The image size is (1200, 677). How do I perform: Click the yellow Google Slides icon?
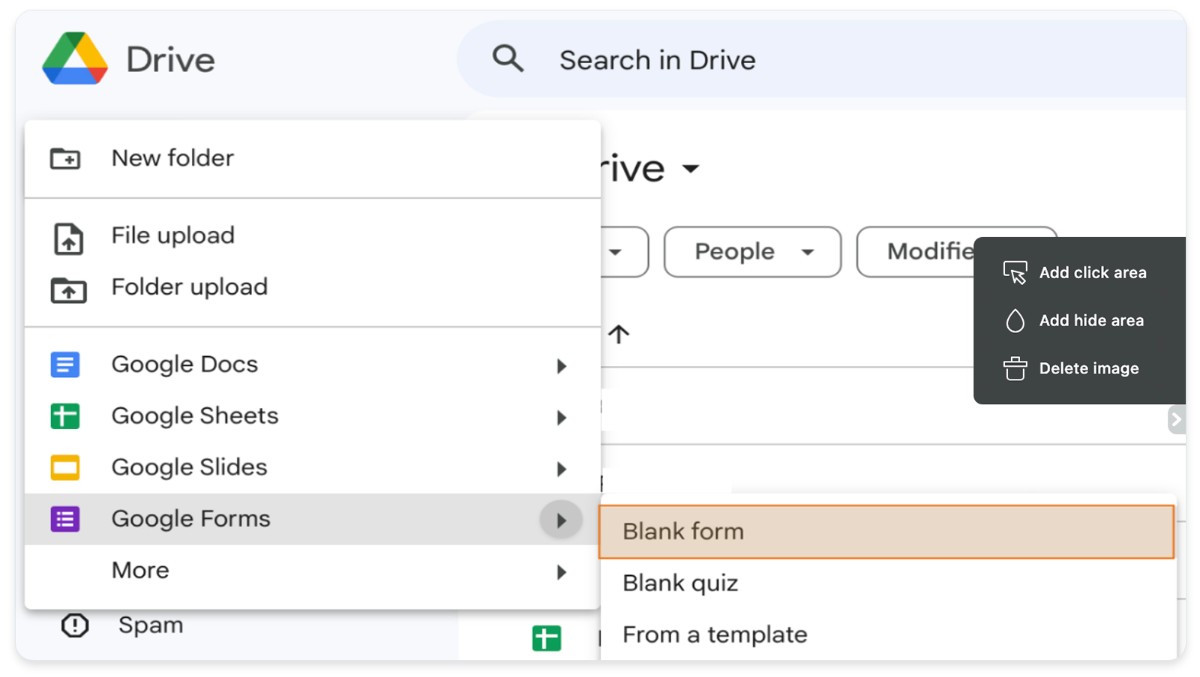(x=65, y=468)
